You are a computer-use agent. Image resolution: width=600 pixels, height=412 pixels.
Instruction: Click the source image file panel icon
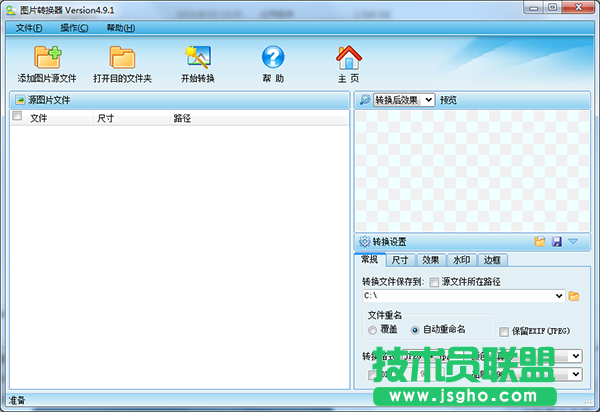20,100
